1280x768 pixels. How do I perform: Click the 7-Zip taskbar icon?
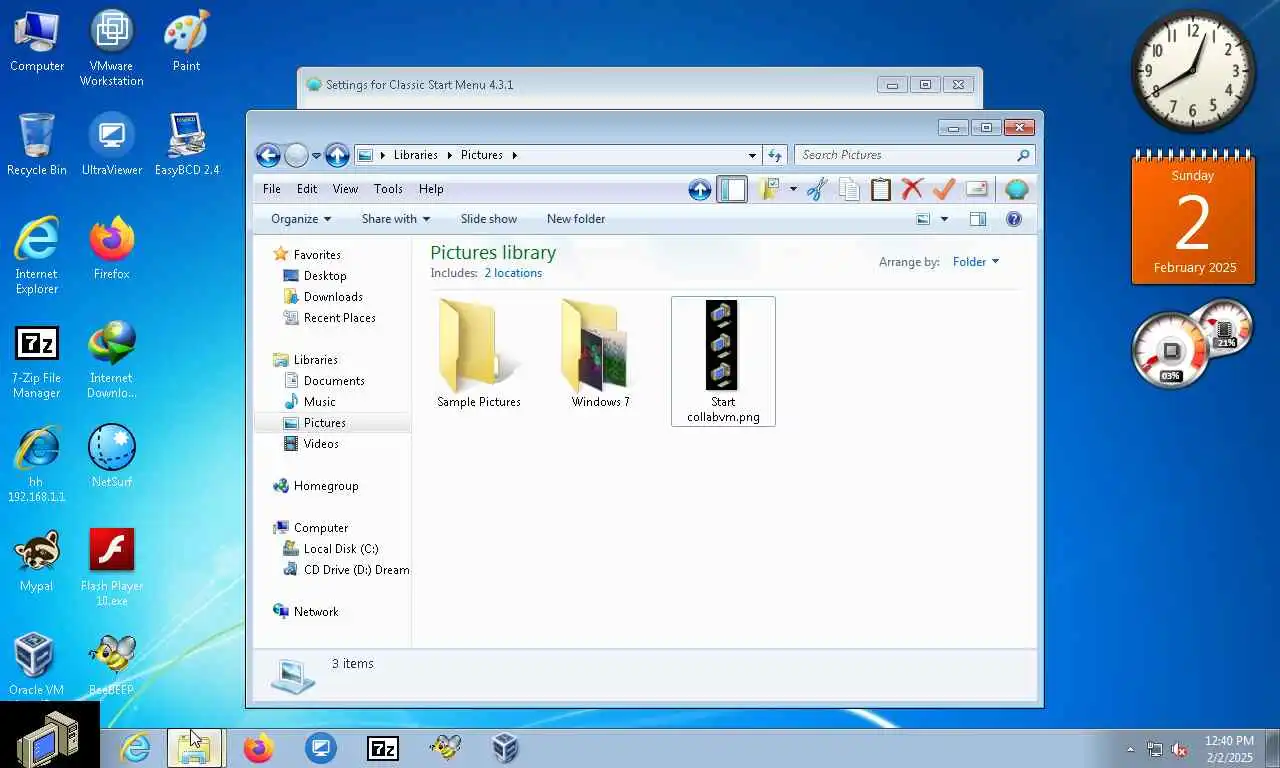(x=383, y=748)
